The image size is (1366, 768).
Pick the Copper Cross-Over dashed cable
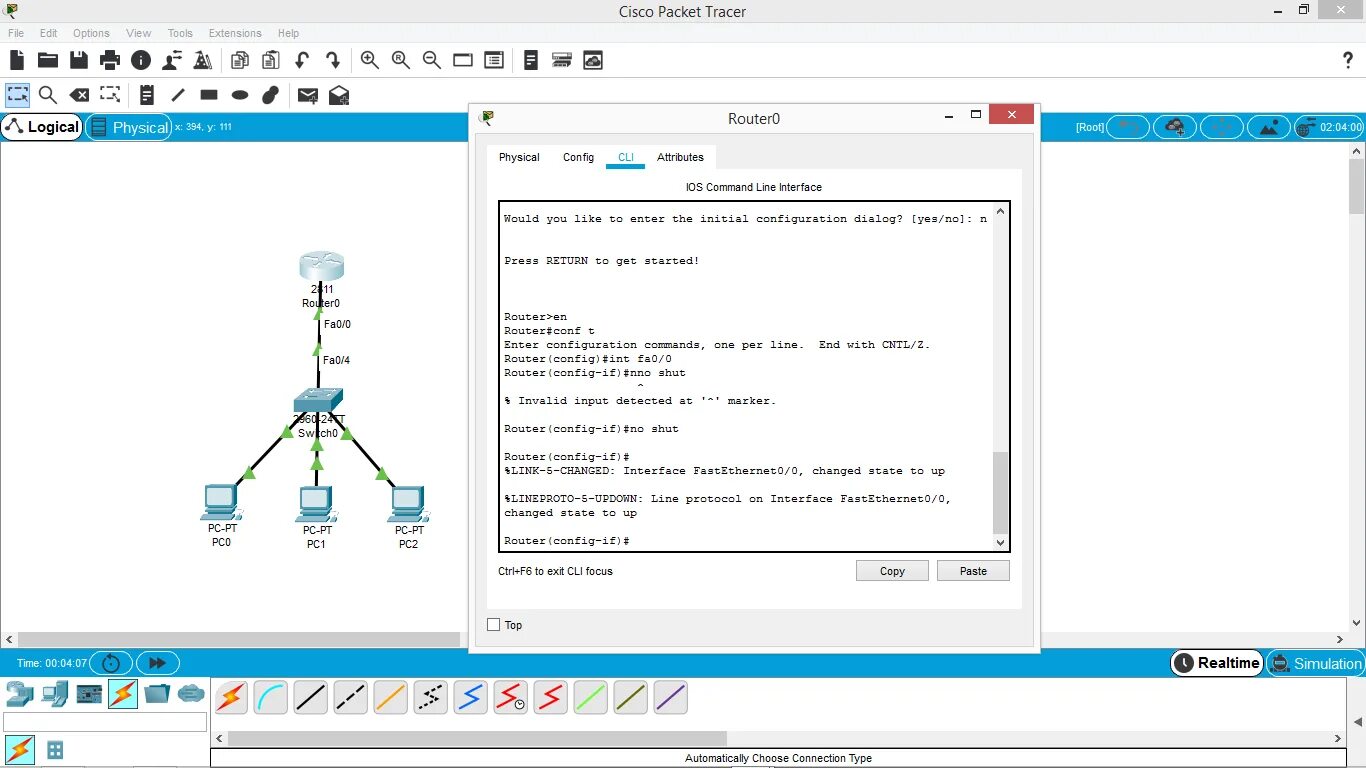(351, 697)
